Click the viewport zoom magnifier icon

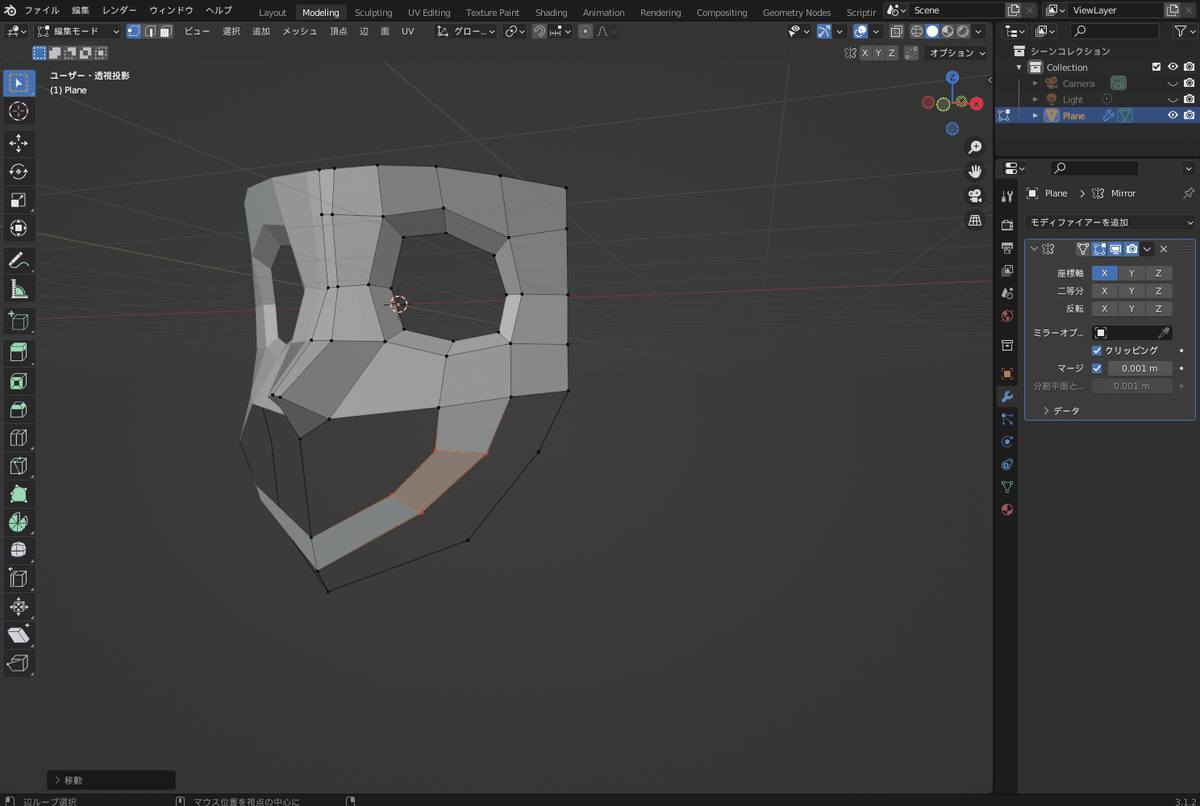pyautogui.click(x=975, y=147)
